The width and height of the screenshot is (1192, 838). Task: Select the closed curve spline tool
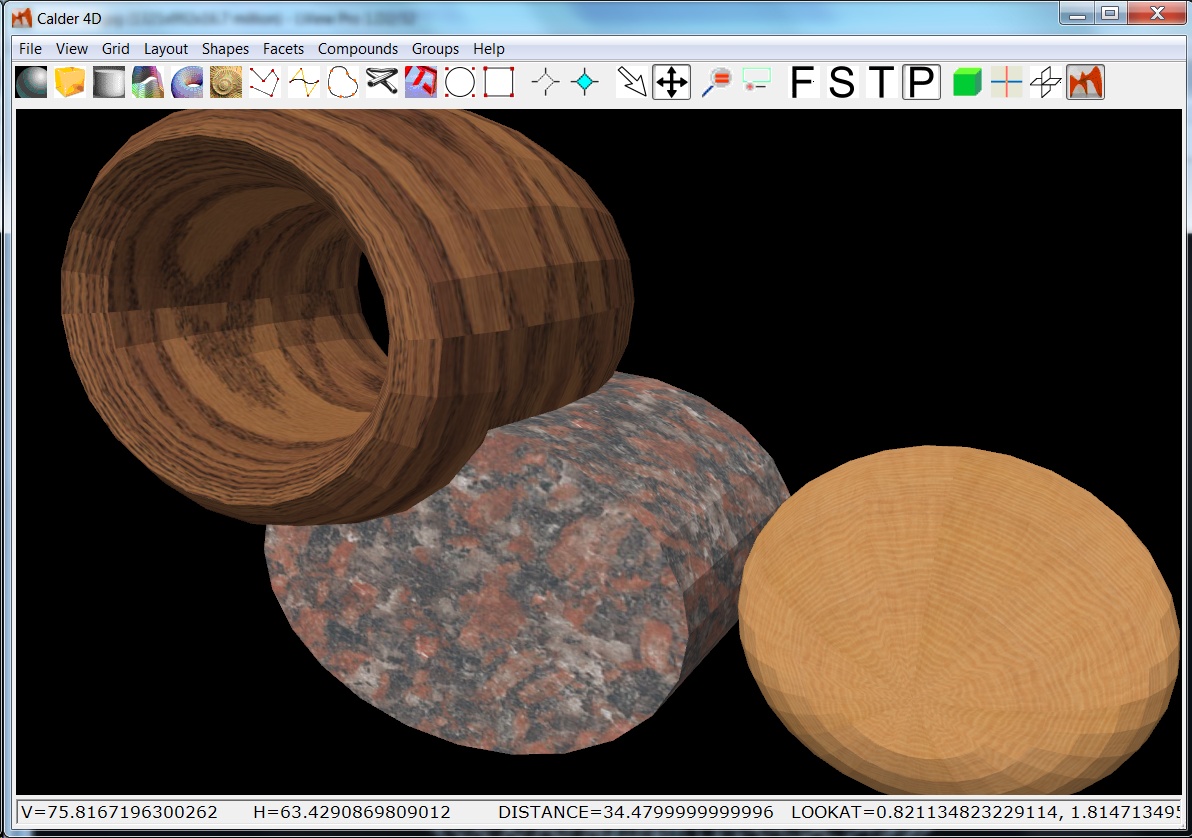click(343, 82)
